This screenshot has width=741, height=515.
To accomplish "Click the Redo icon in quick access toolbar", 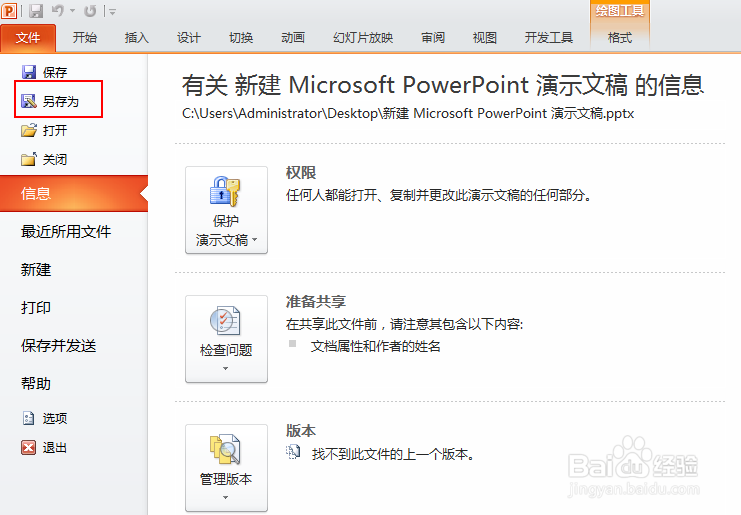I will (90, 10).
